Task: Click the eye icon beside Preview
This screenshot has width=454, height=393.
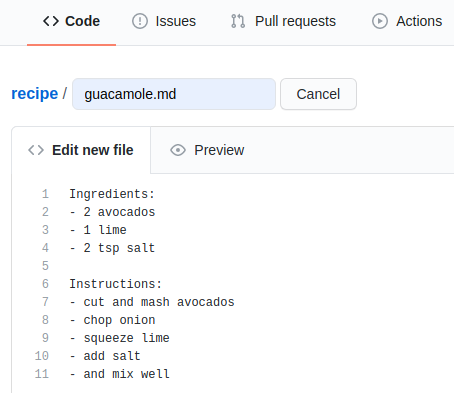Action: coord(178,150)
